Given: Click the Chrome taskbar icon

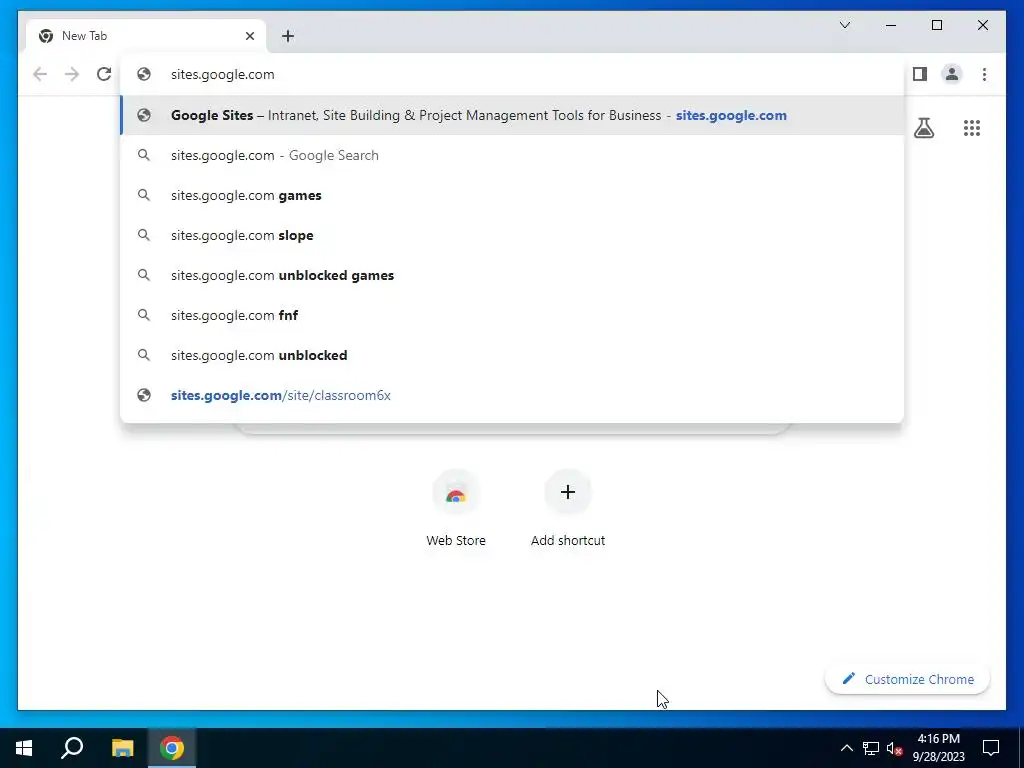Looking at the screenshot, I should click(x=172, y=748).
